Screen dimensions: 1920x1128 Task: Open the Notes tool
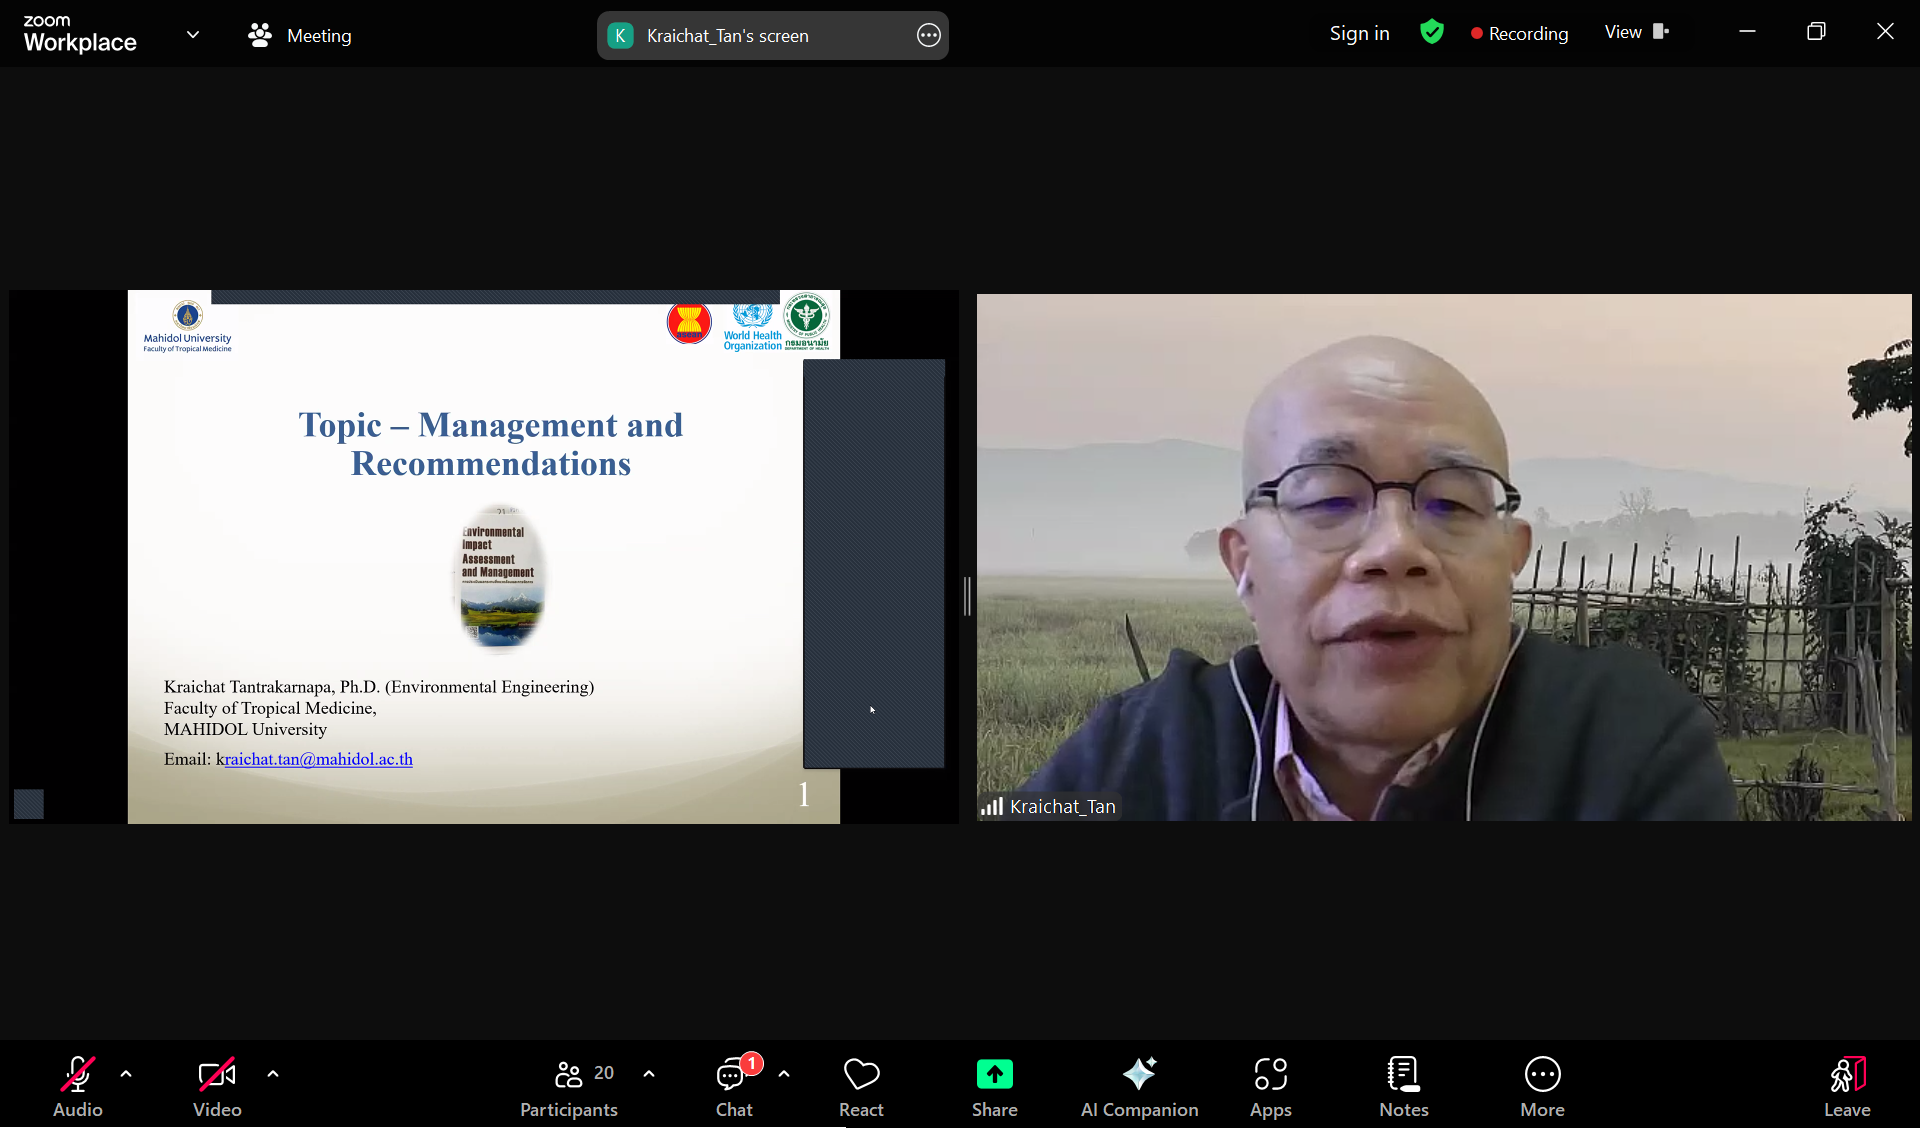(1403, 1086)
